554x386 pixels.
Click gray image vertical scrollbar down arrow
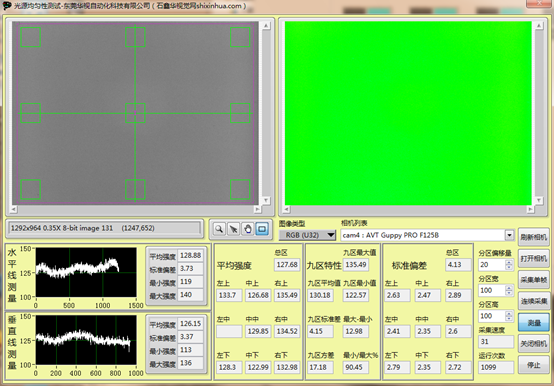266,201
